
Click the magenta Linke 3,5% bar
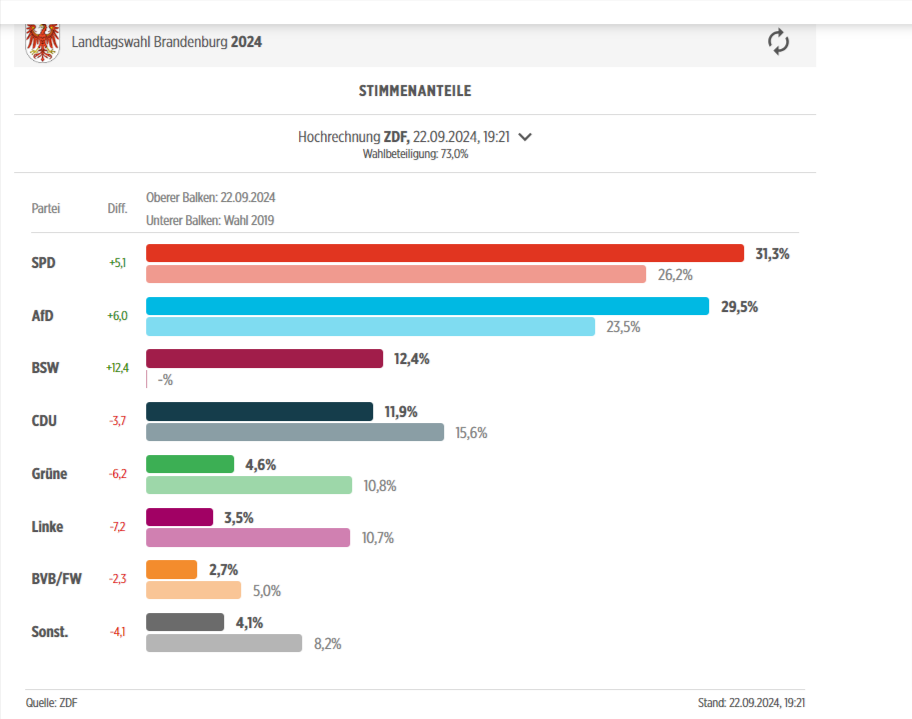179,517
